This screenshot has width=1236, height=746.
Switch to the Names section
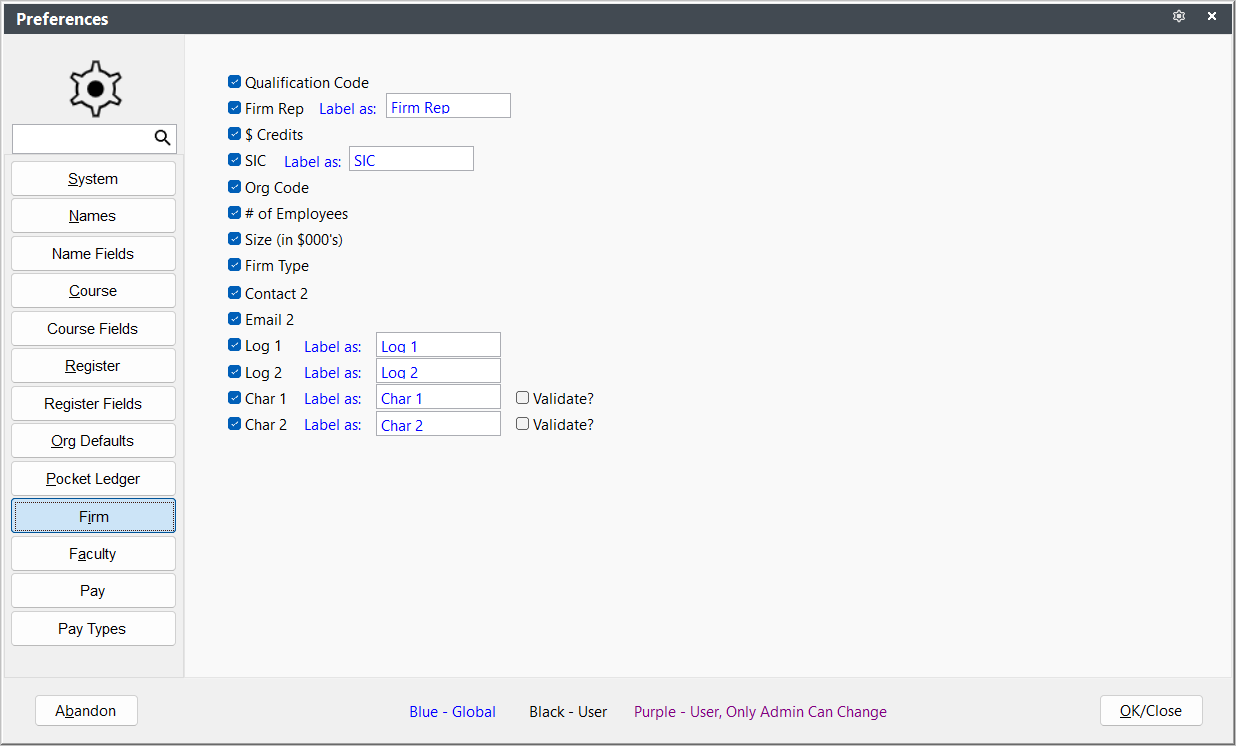[x=93, y=216]
